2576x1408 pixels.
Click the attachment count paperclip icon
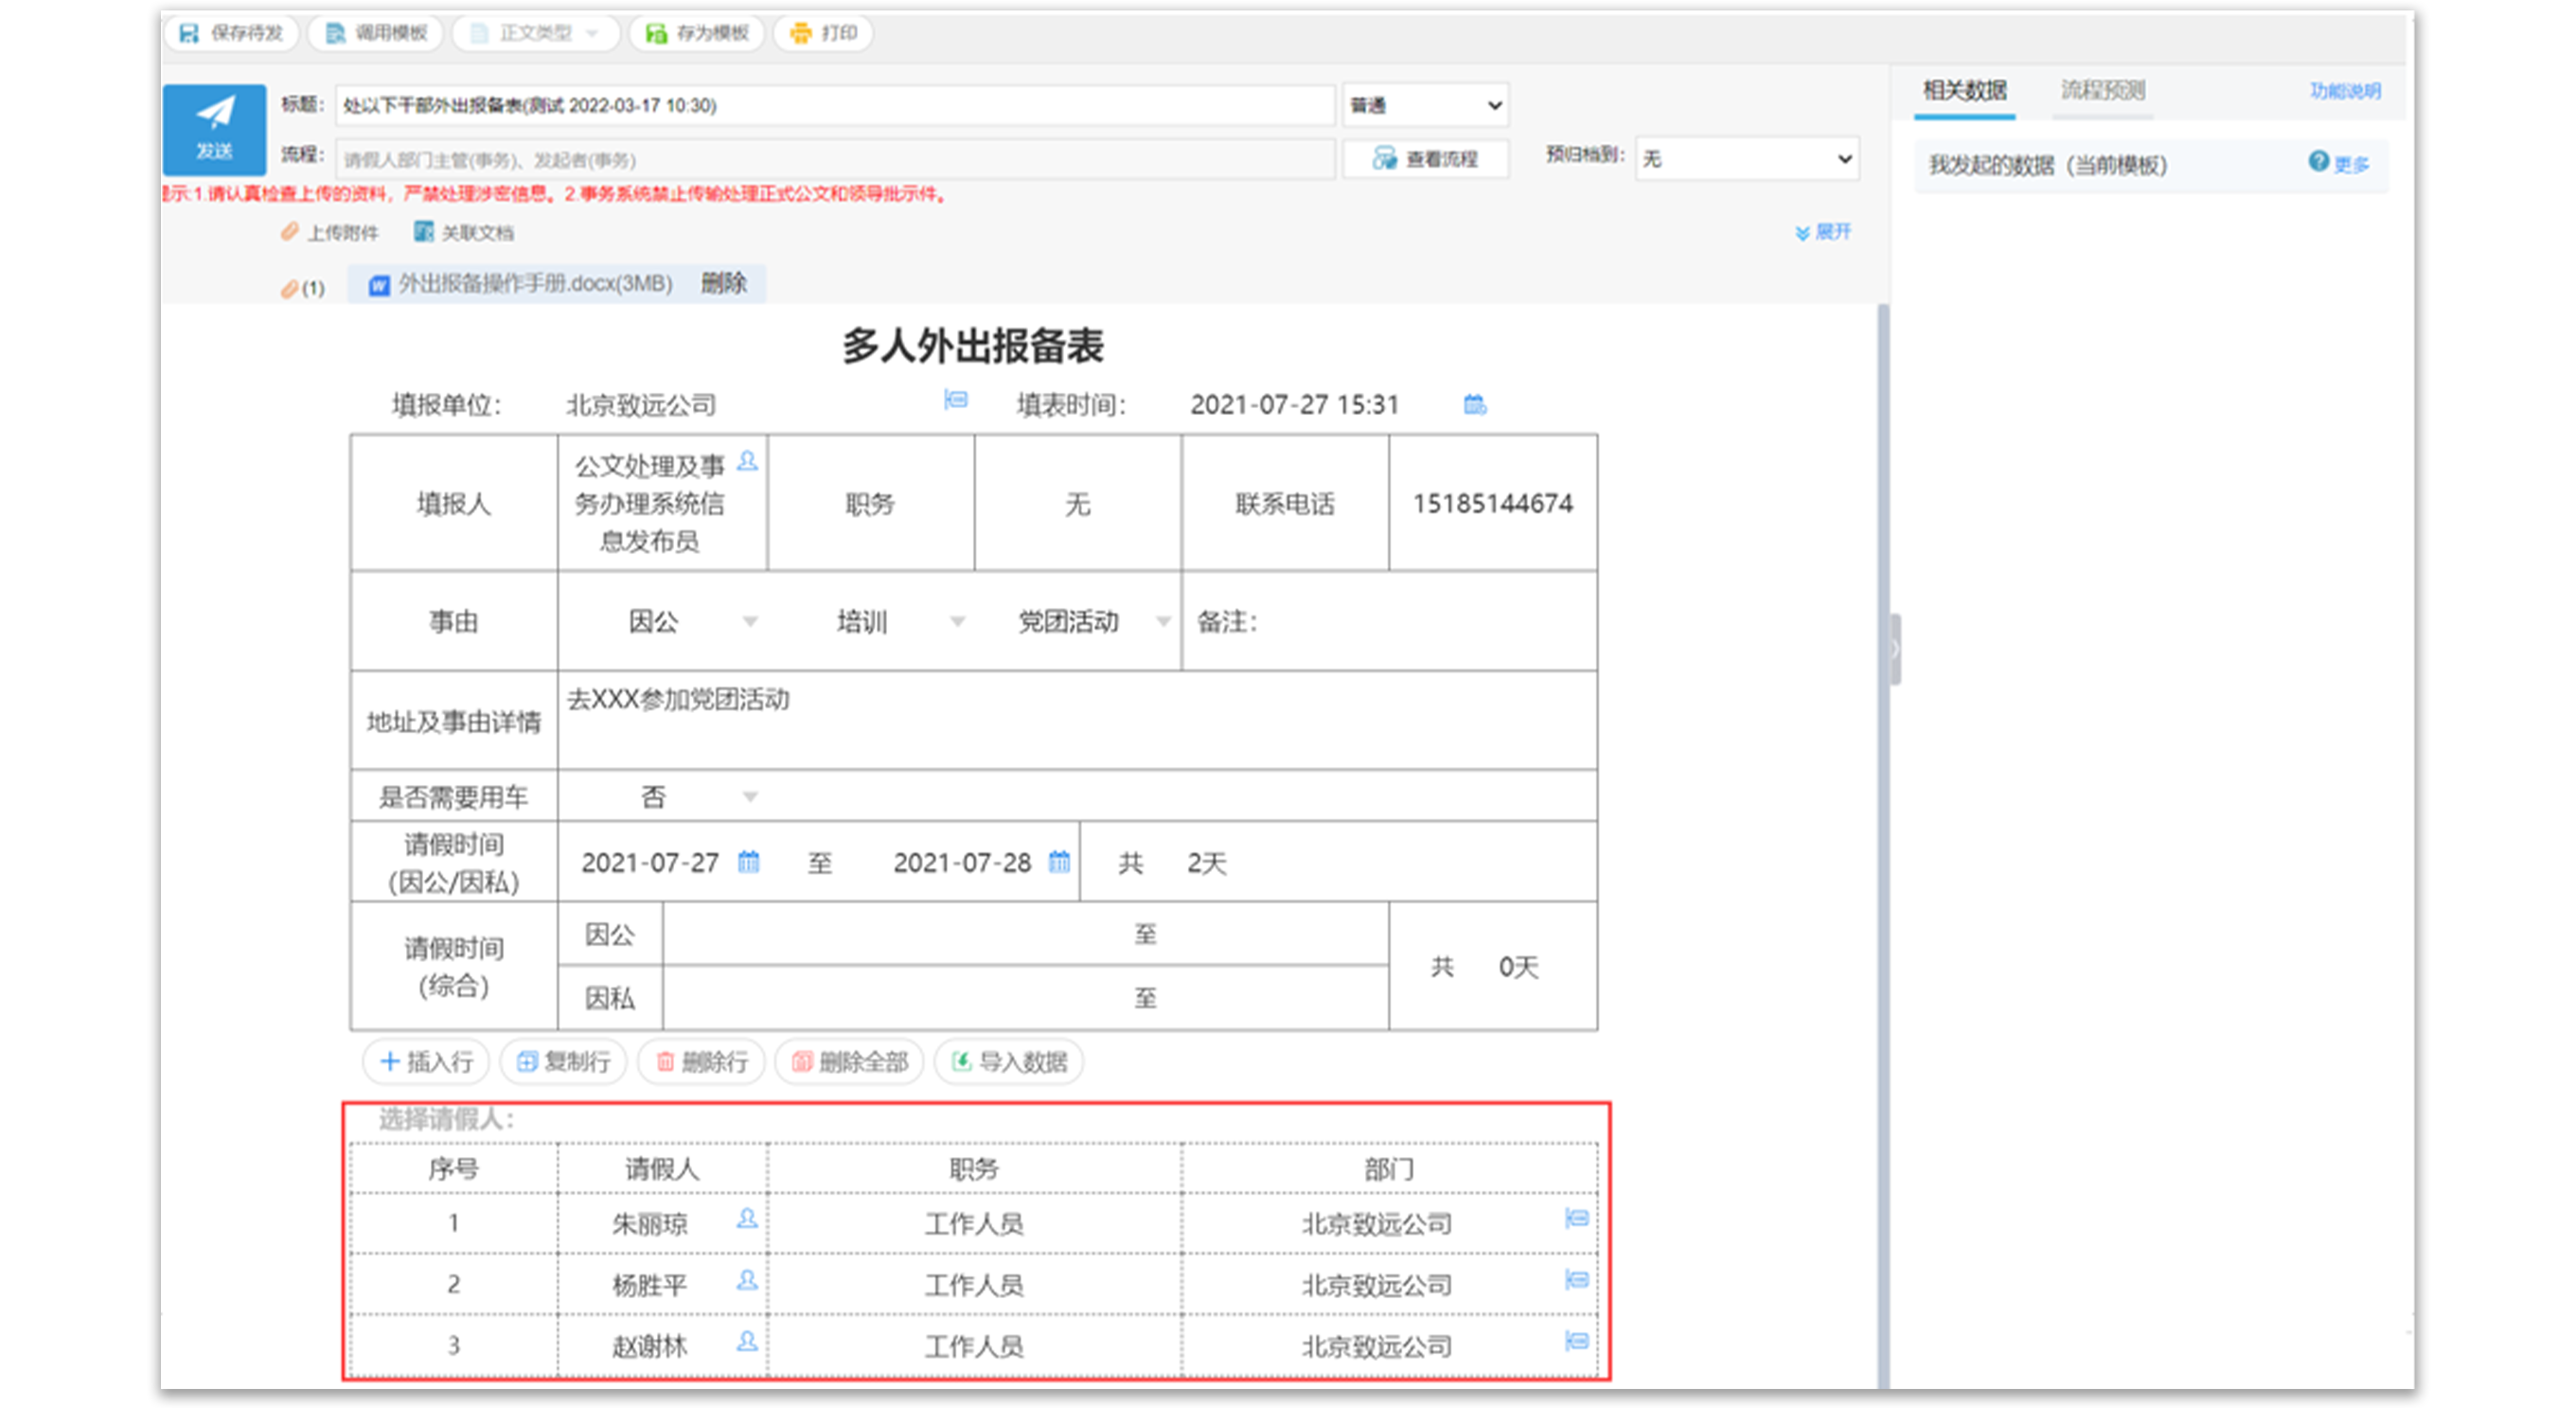[290, 288]
